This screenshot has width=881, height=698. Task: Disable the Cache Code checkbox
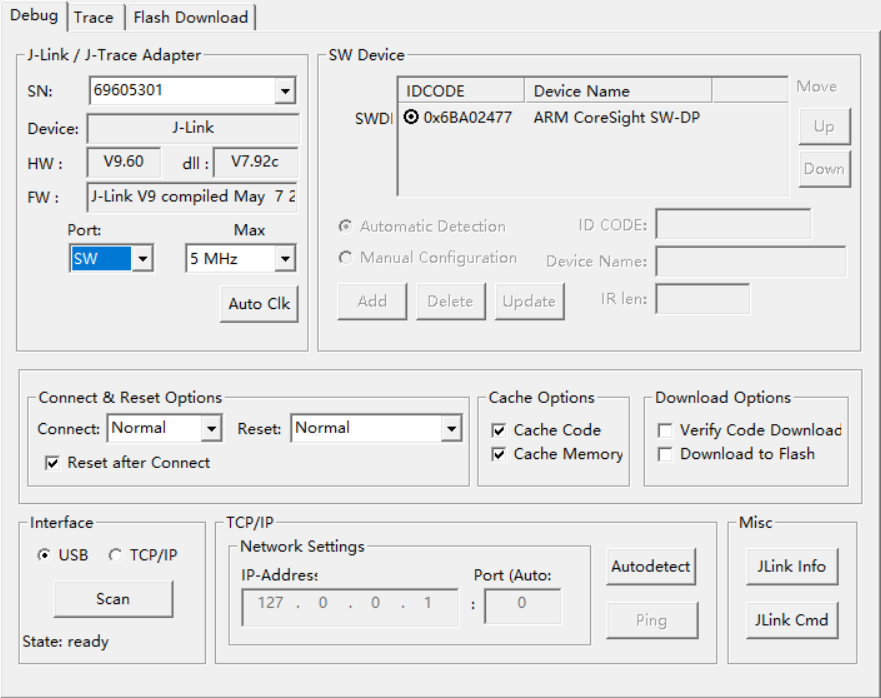tap(499, 430)
